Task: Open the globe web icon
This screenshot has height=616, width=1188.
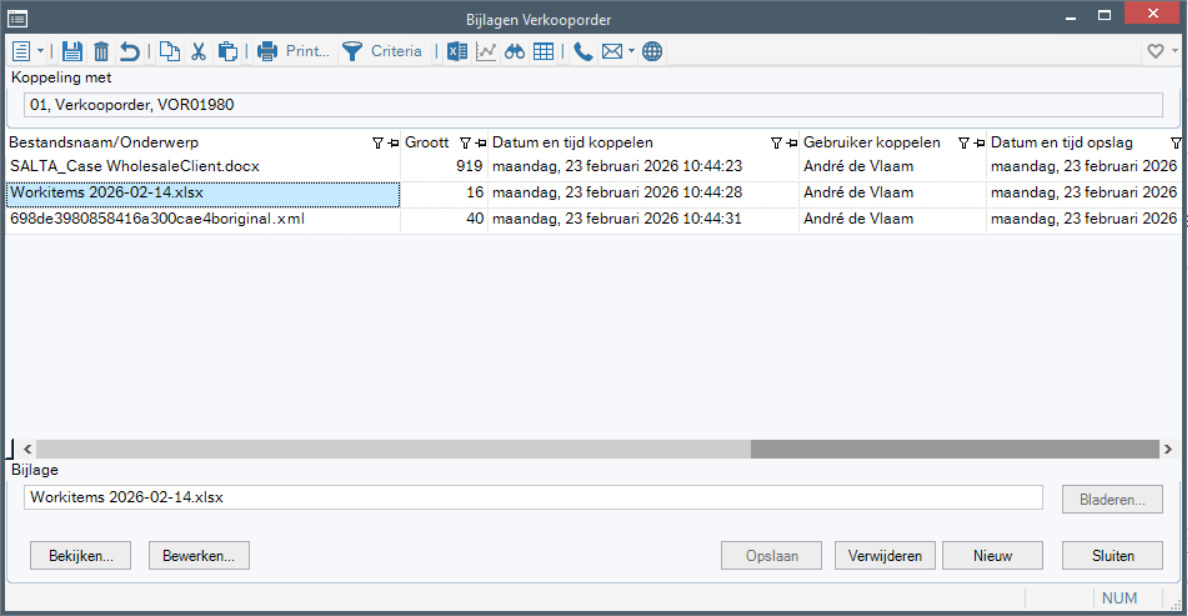Action: coord(653,52)
